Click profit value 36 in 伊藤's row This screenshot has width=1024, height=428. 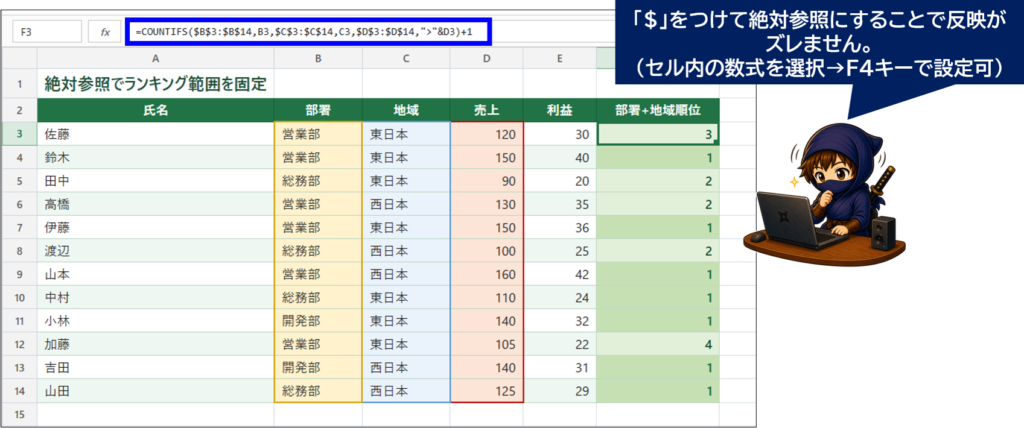point(560,228)
